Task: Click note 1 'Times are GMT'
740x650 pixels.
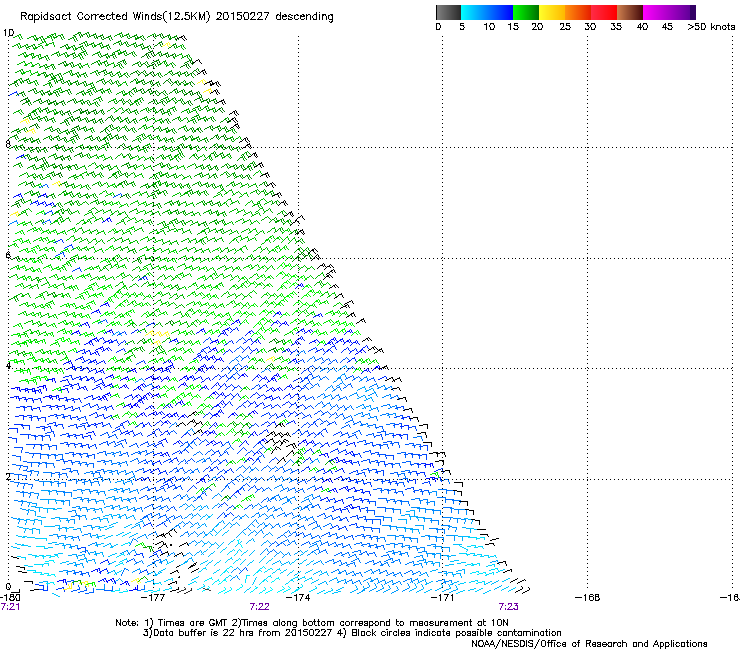Action: pos(184,623)
